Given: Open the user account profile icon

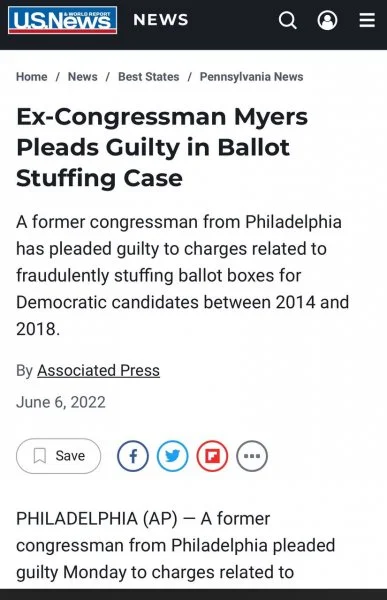Looking at the screenshot, I should 327,20.
